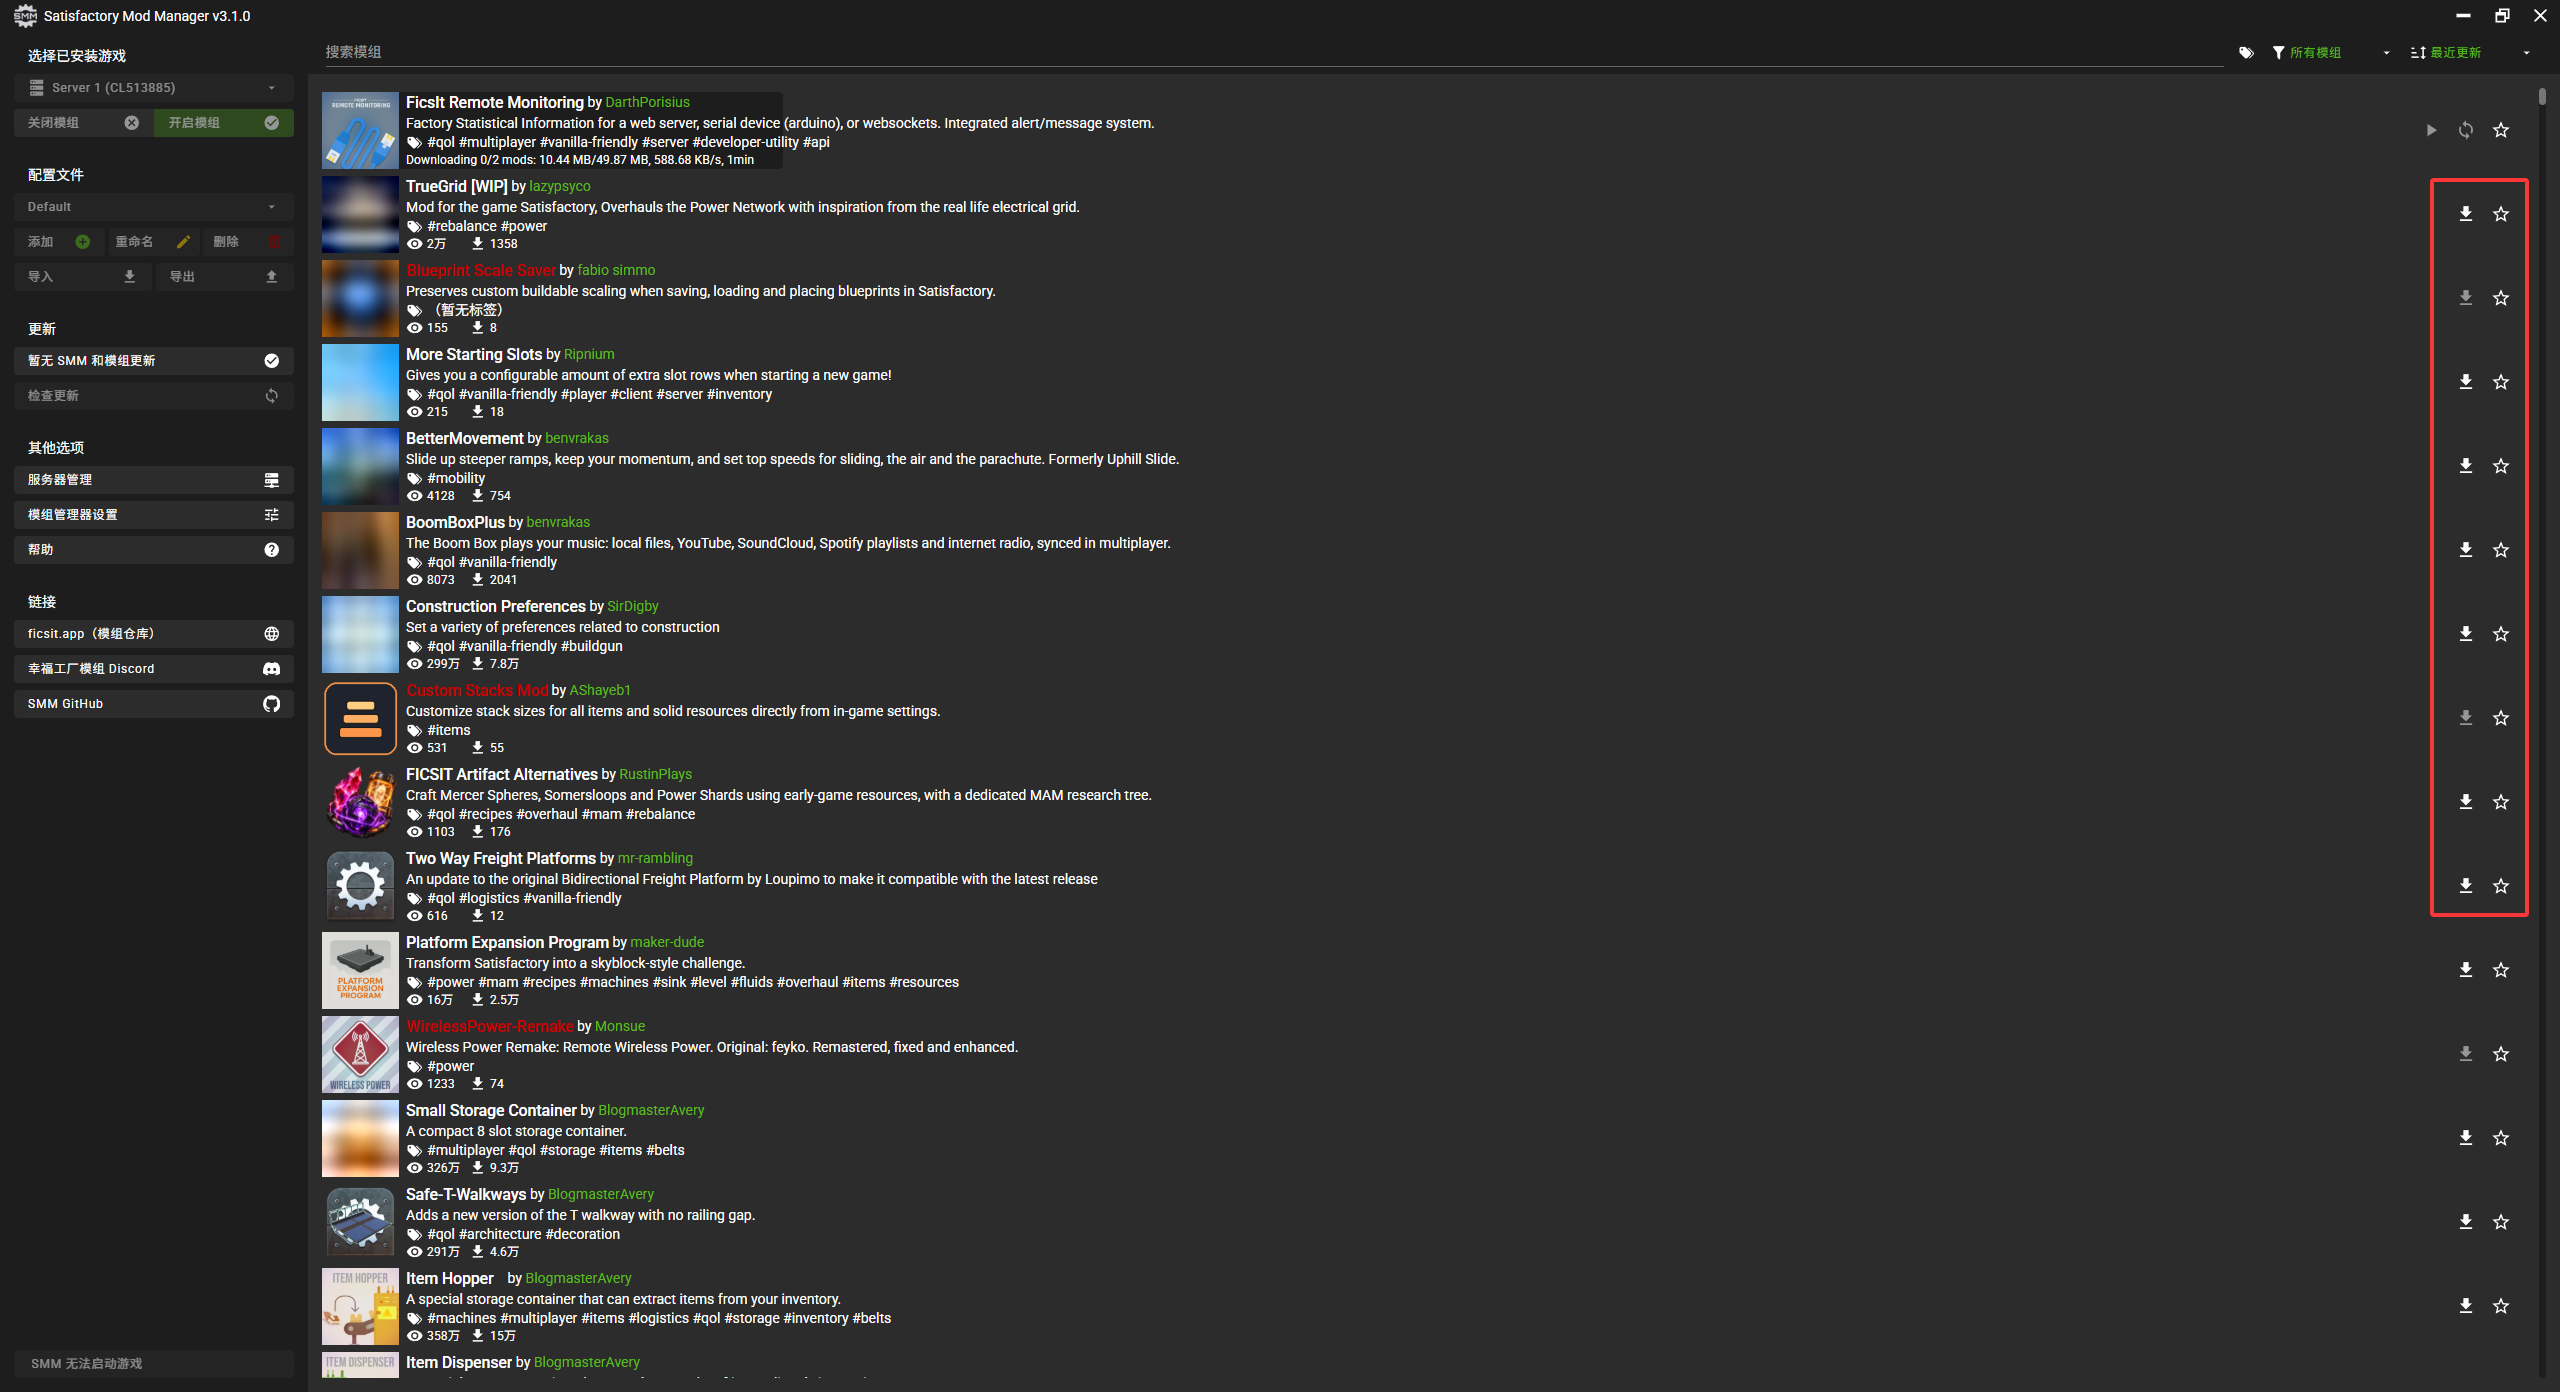
Task: Open the 帮助 help menu
Action: (x=154, y=550)
